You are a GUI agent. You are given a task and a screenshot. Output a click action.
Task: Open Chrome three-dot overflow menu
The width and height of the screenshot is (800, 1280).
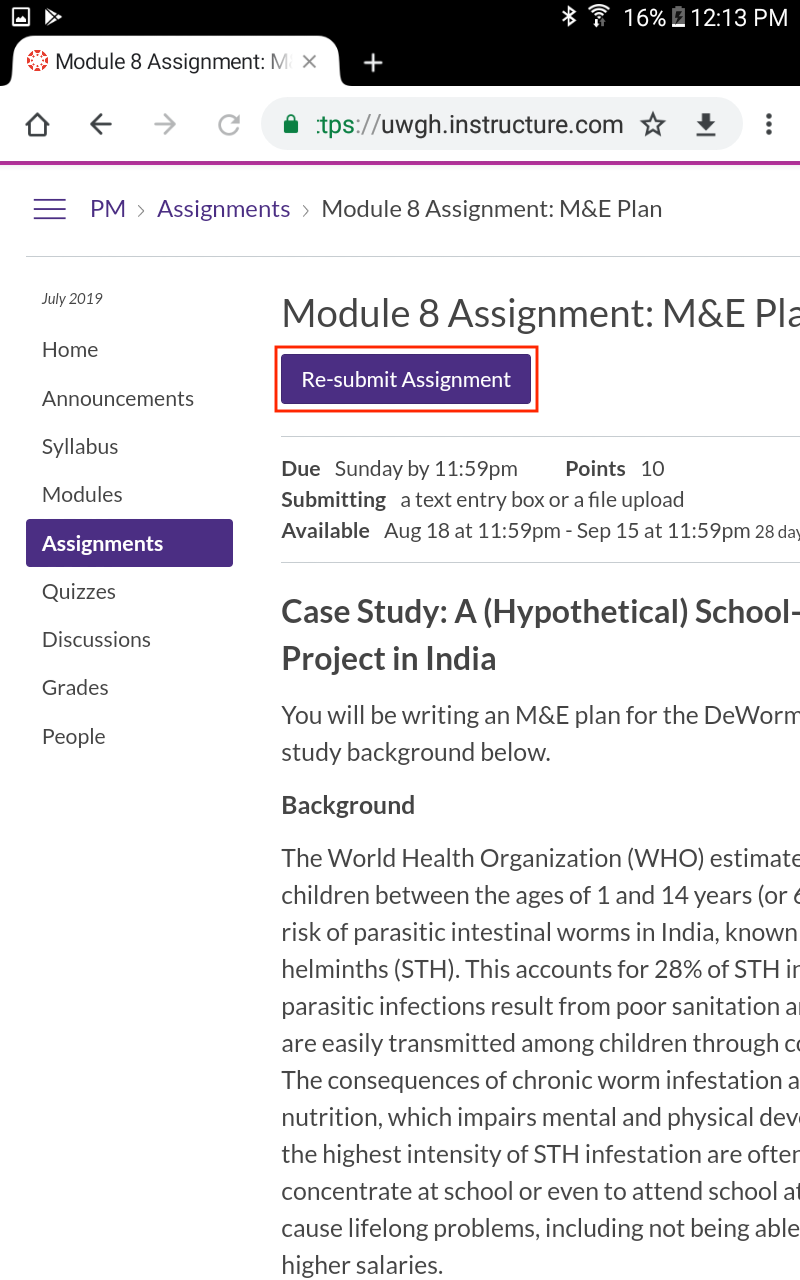769,124
